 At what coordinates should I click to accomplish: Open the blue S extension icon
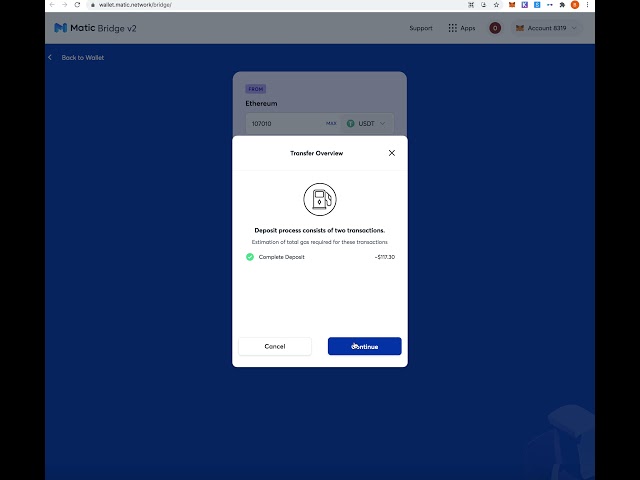coord(537,5)
